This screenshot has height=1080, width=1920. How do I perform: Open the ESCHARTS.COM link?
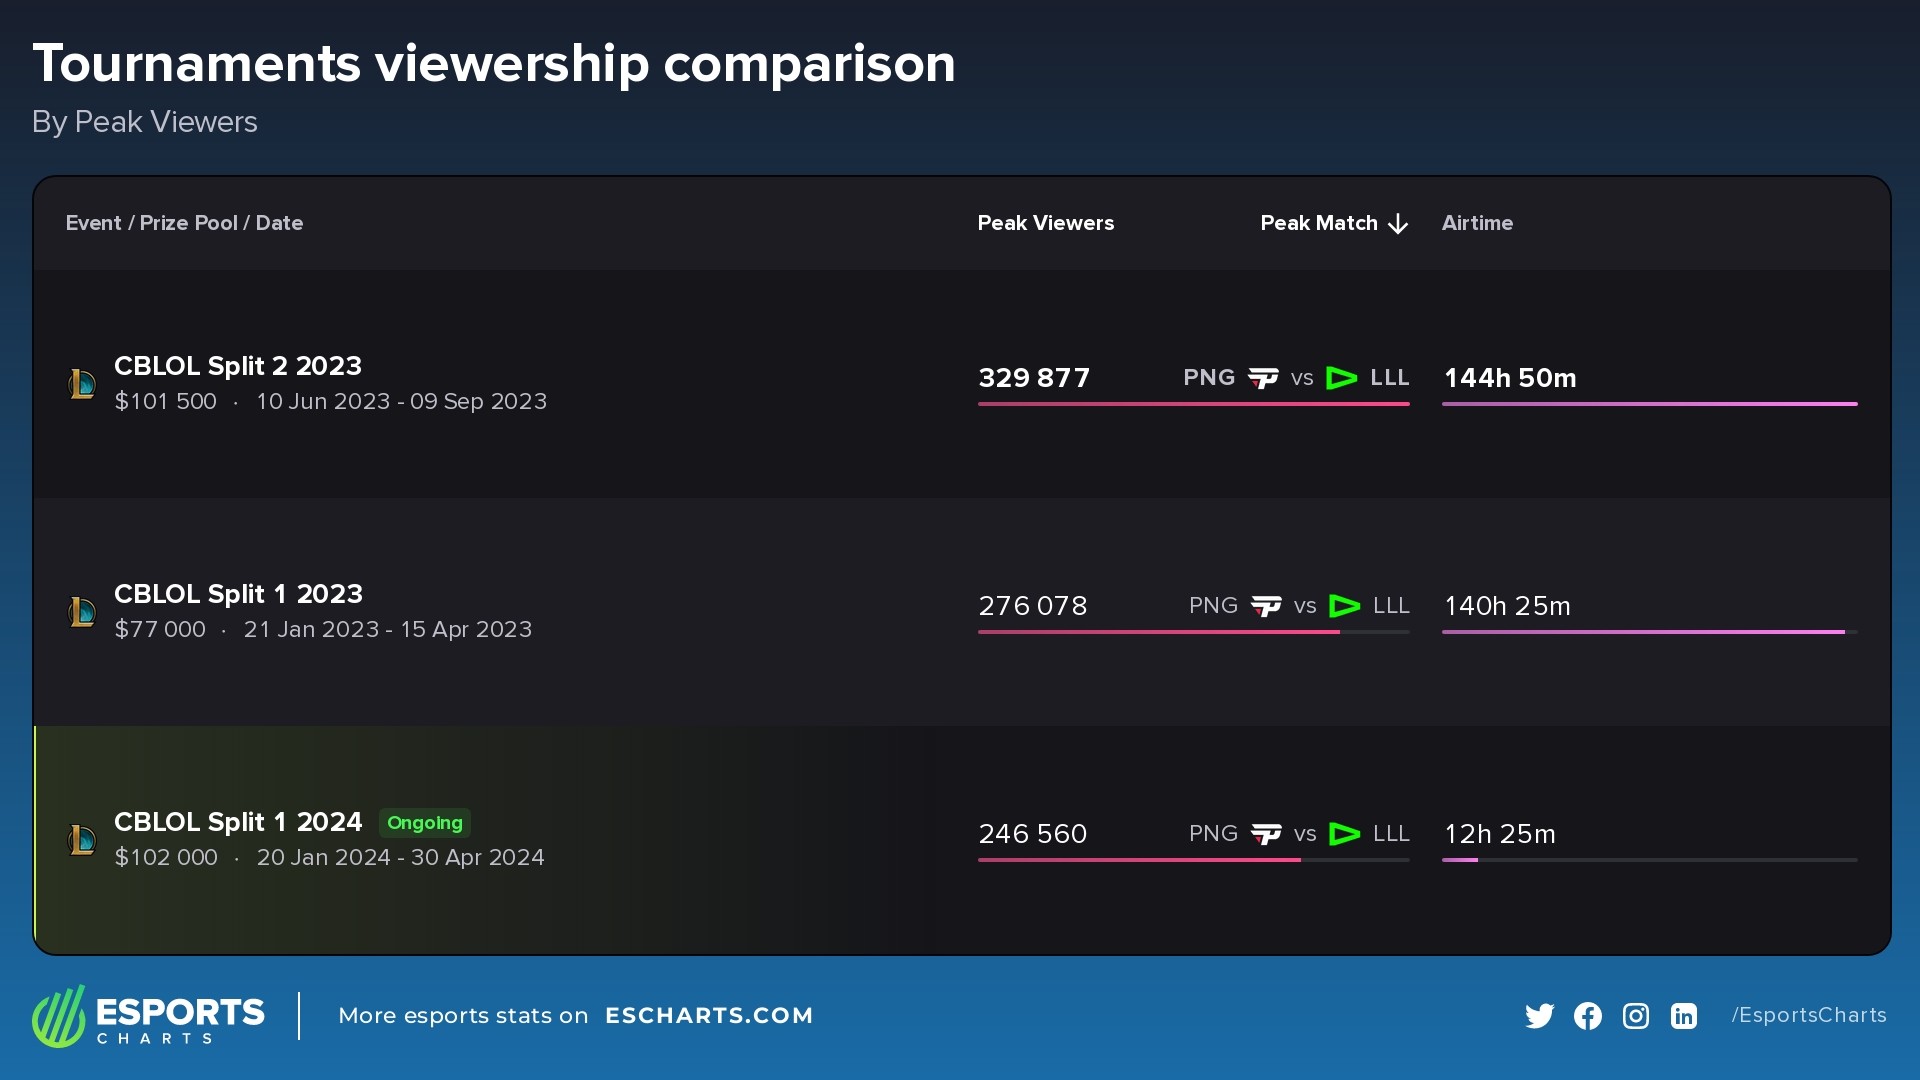tap(709, 1016)
